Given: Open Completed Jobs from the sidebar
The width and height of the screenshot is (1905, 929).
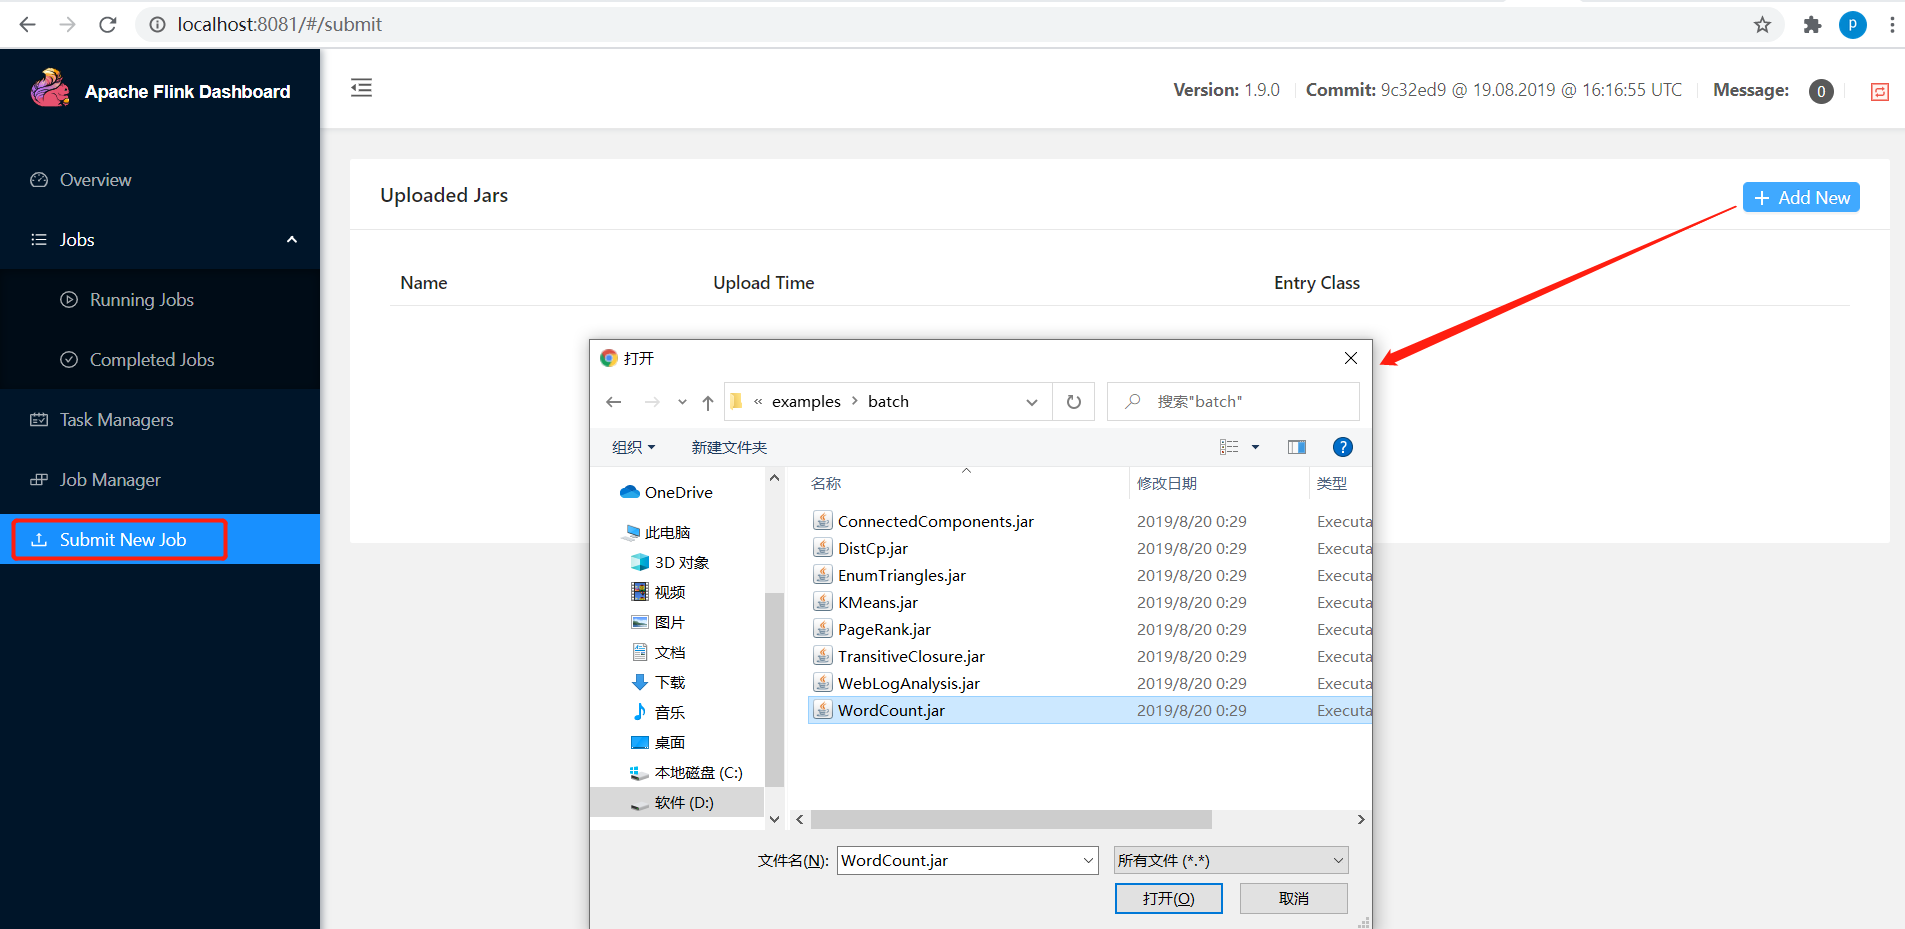Looking at the screenshot, I should click(151, 359).
